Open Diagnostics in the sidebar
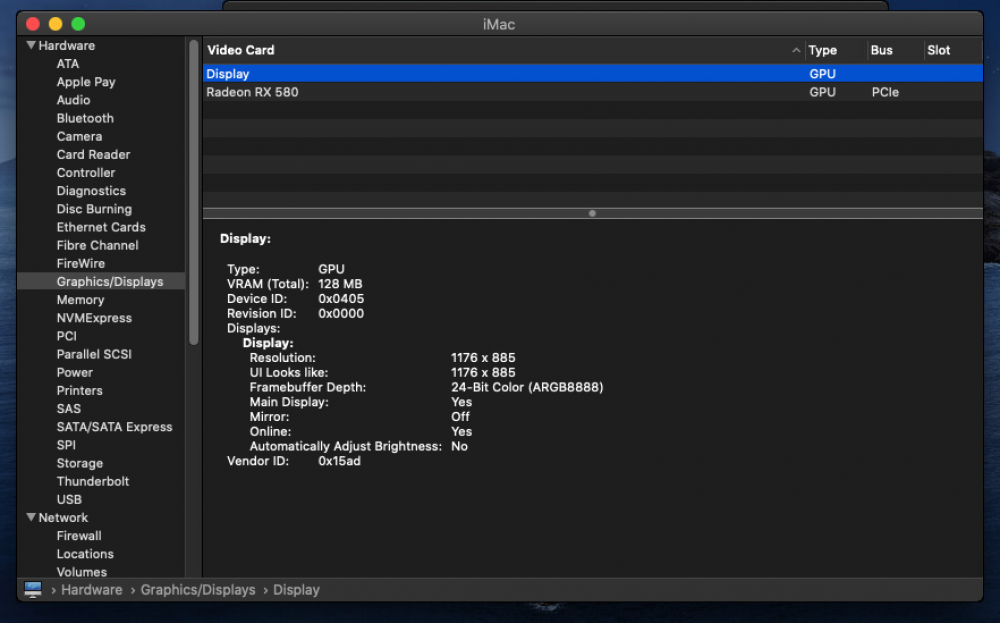This screenshot has width=1000, height=623. [91, 191]
